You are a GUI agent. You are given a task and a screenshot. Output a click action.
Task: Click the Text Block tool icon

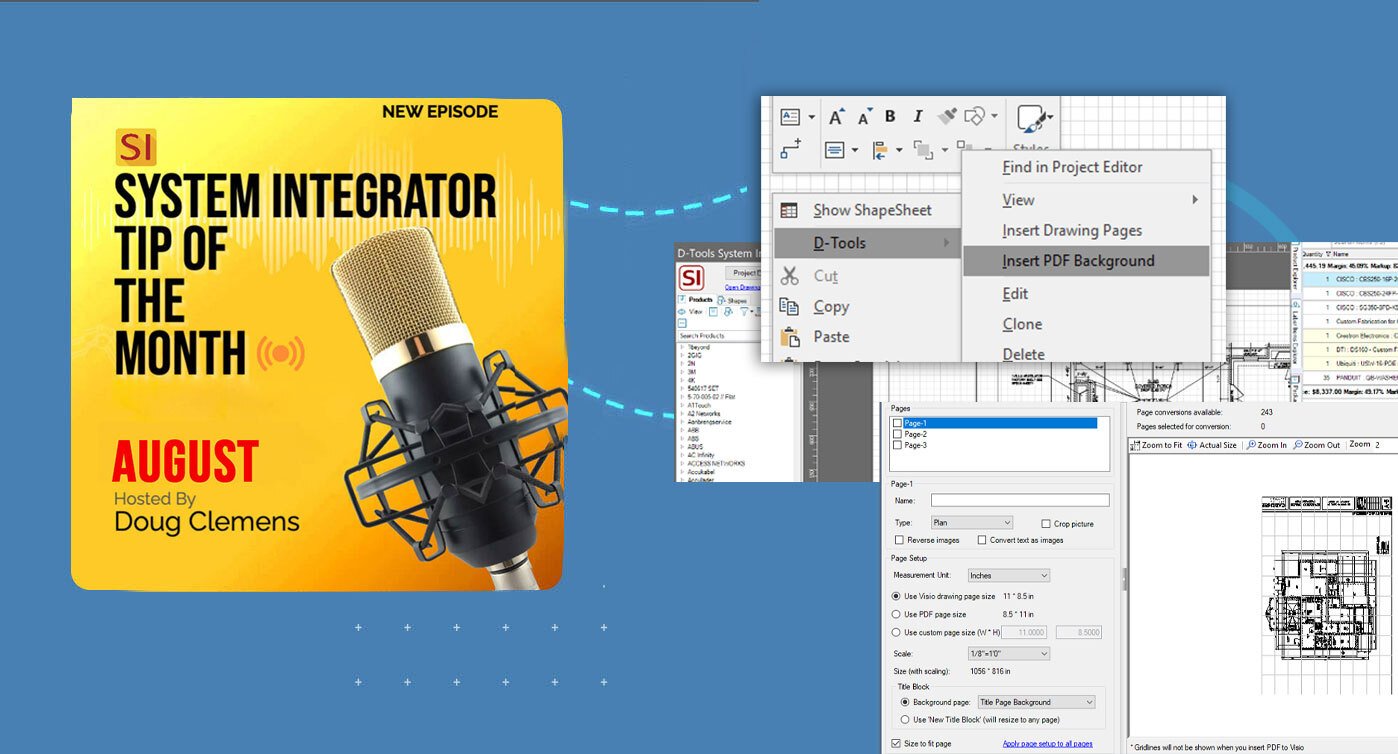point(791,117)
